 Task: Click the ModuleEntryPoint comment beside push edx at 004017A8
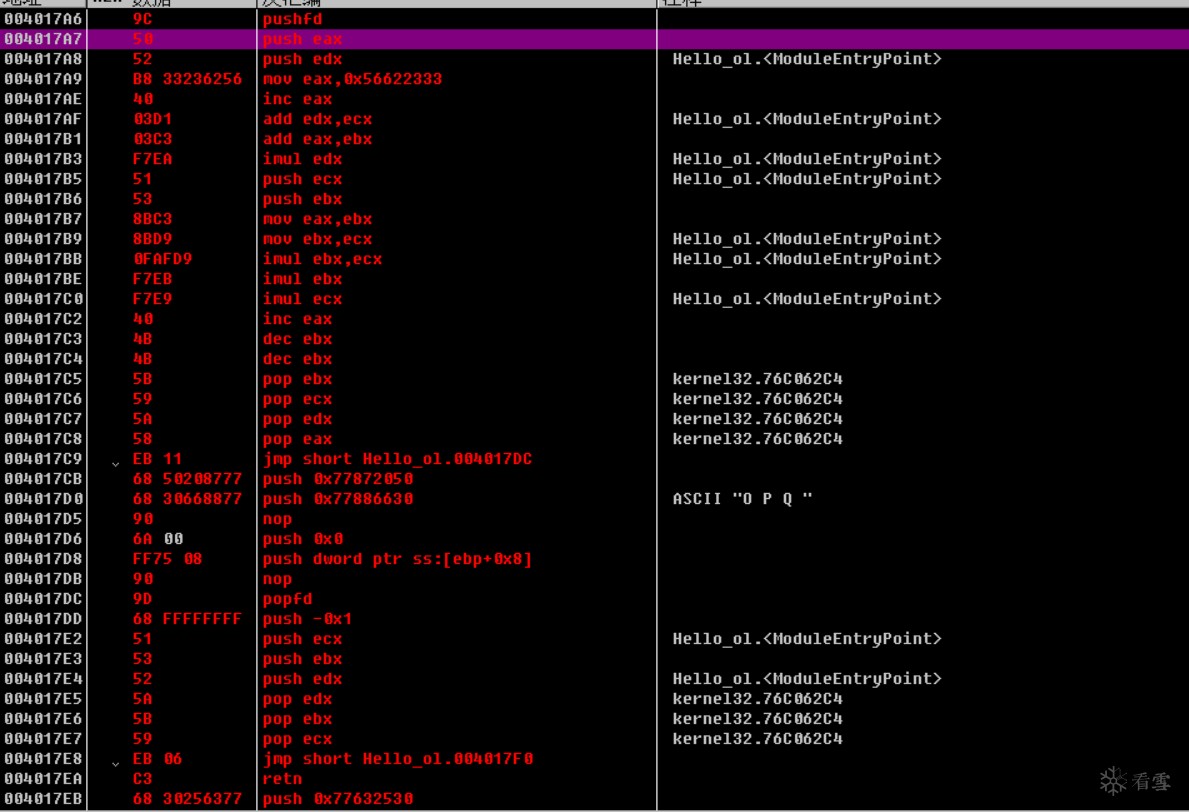click(x=807, y=59)
